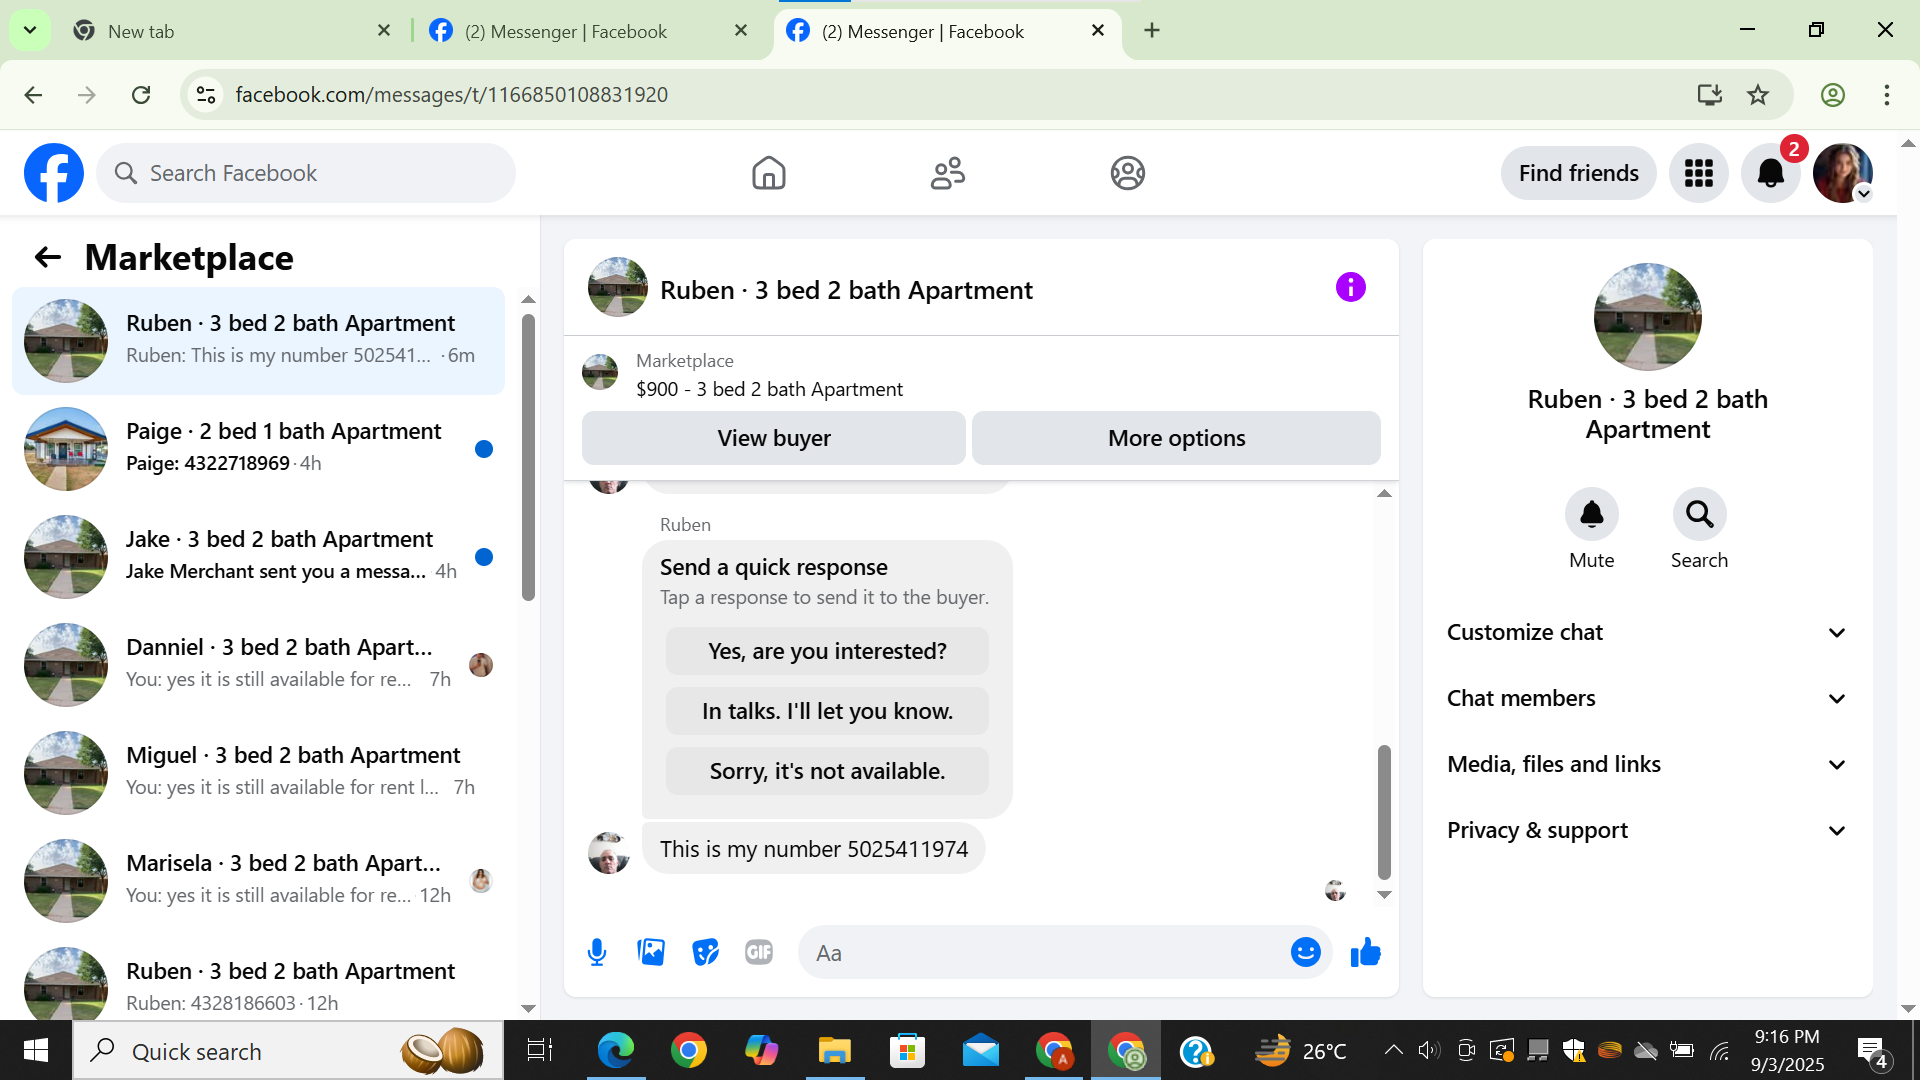Bookmark this page with the star icon
The image size is (1920, 1080).
click(x=1757, y=95)
